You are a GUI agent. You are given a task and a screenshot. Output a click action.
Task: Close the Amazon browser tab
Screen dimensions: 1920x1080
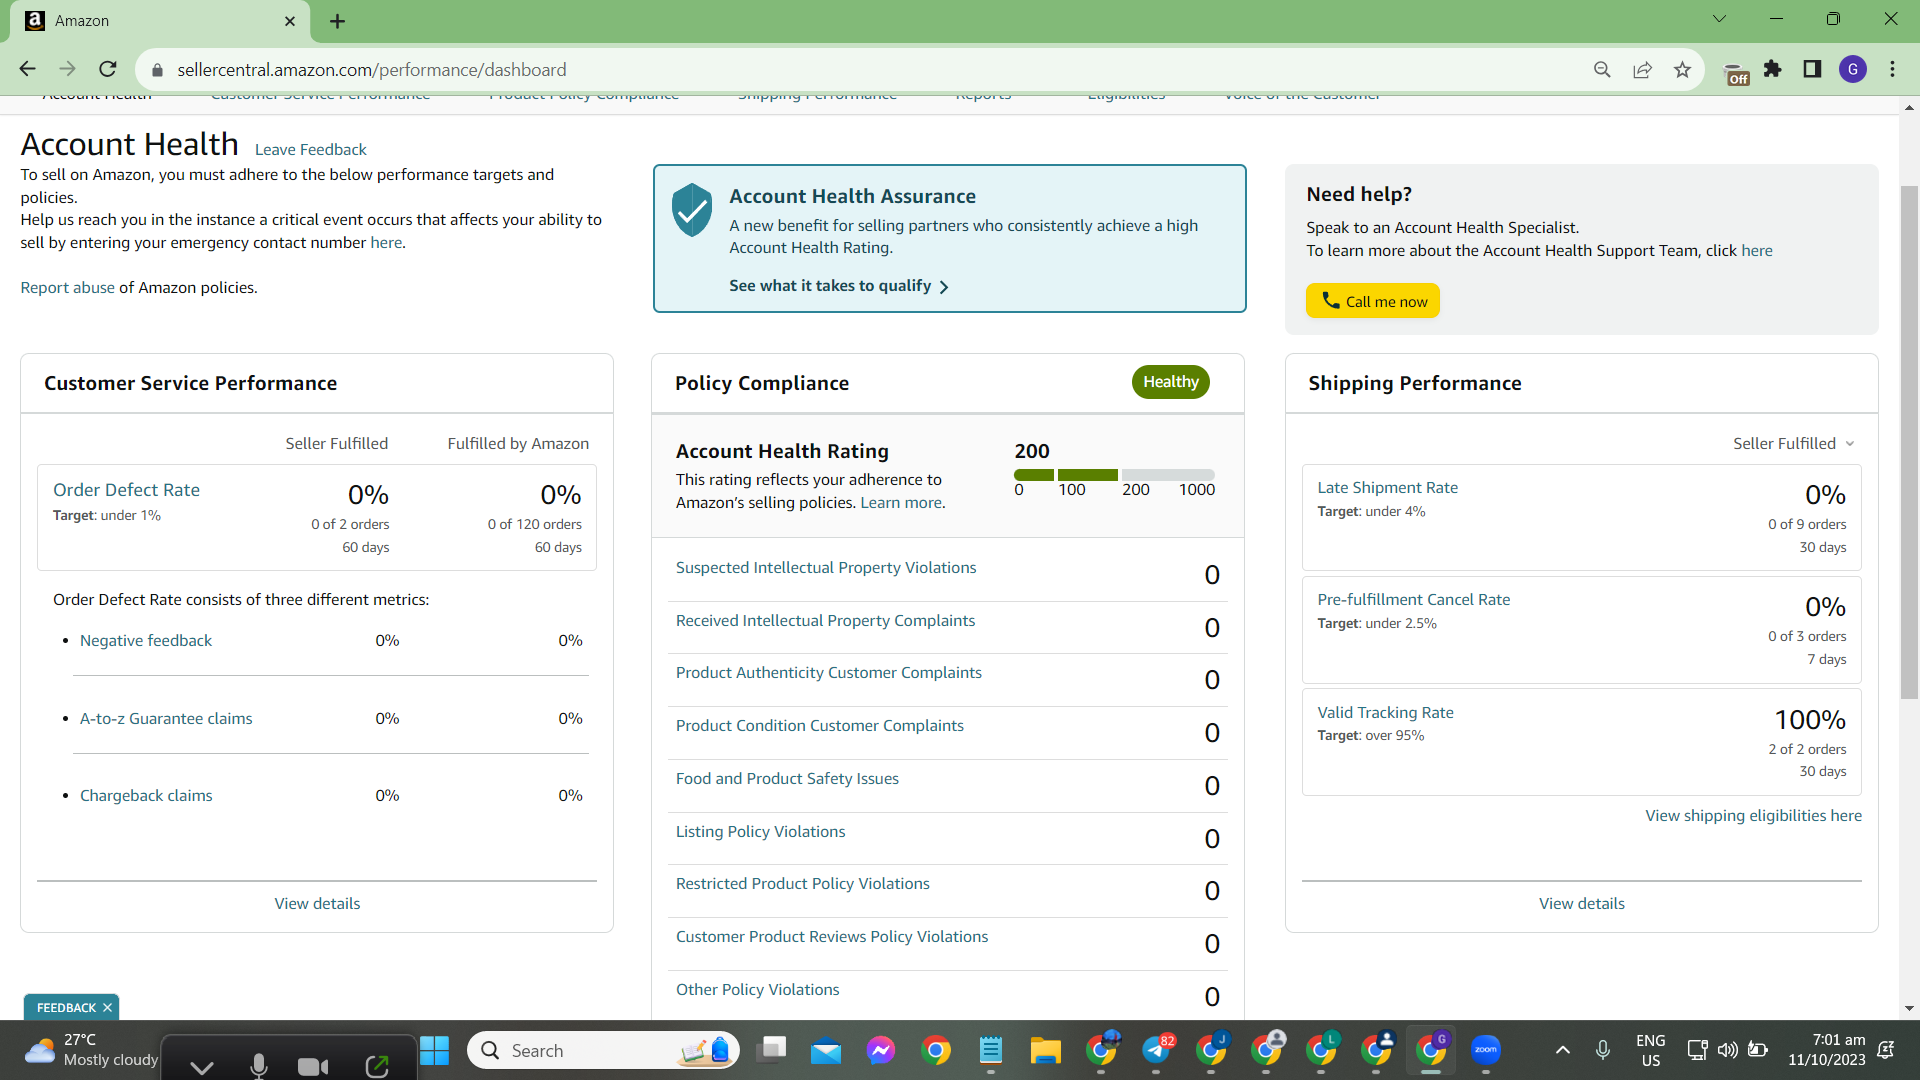tap(290, 21)
